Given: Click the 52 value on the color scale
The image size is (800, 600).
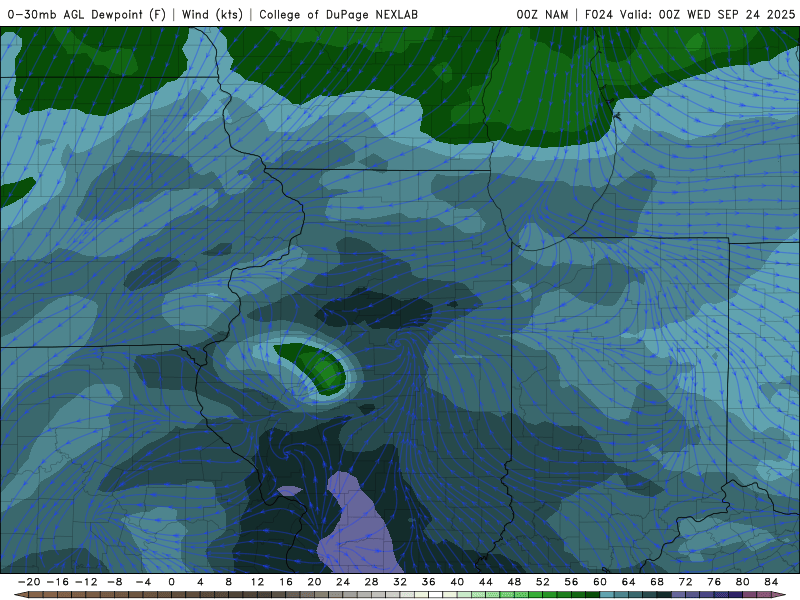Looking at the screenshot, I should 543,582.
